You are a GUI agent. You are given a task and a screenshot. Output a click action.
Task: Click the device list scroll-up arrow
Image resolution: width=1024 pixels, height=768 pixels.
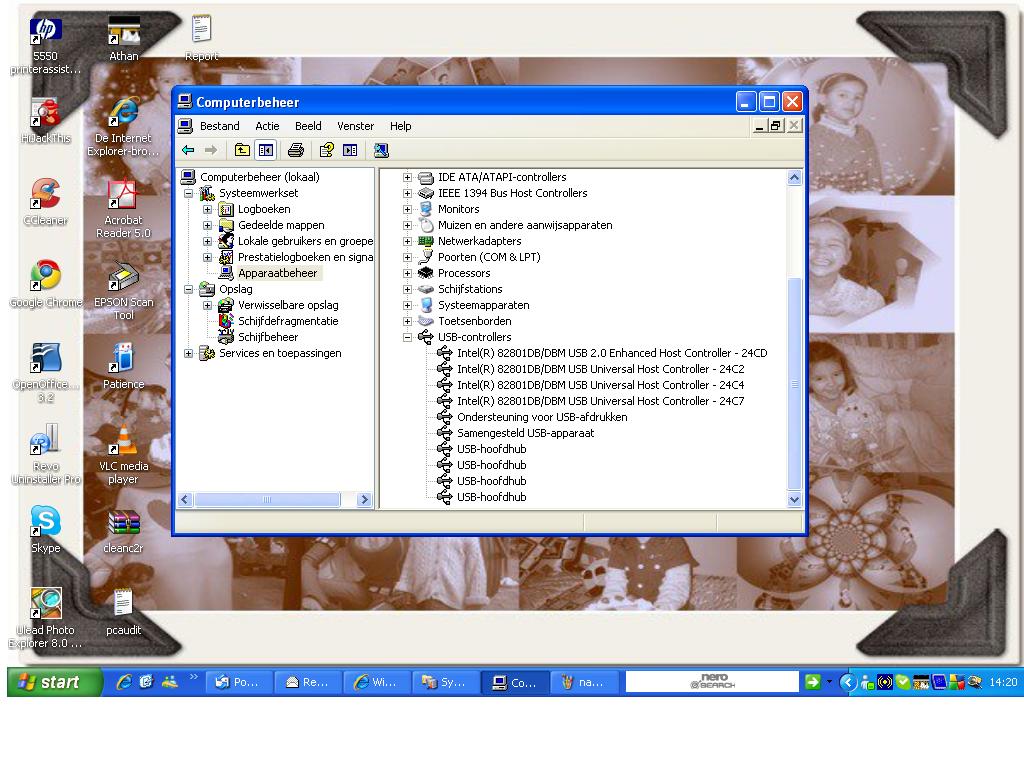click(x=795, y=178)
